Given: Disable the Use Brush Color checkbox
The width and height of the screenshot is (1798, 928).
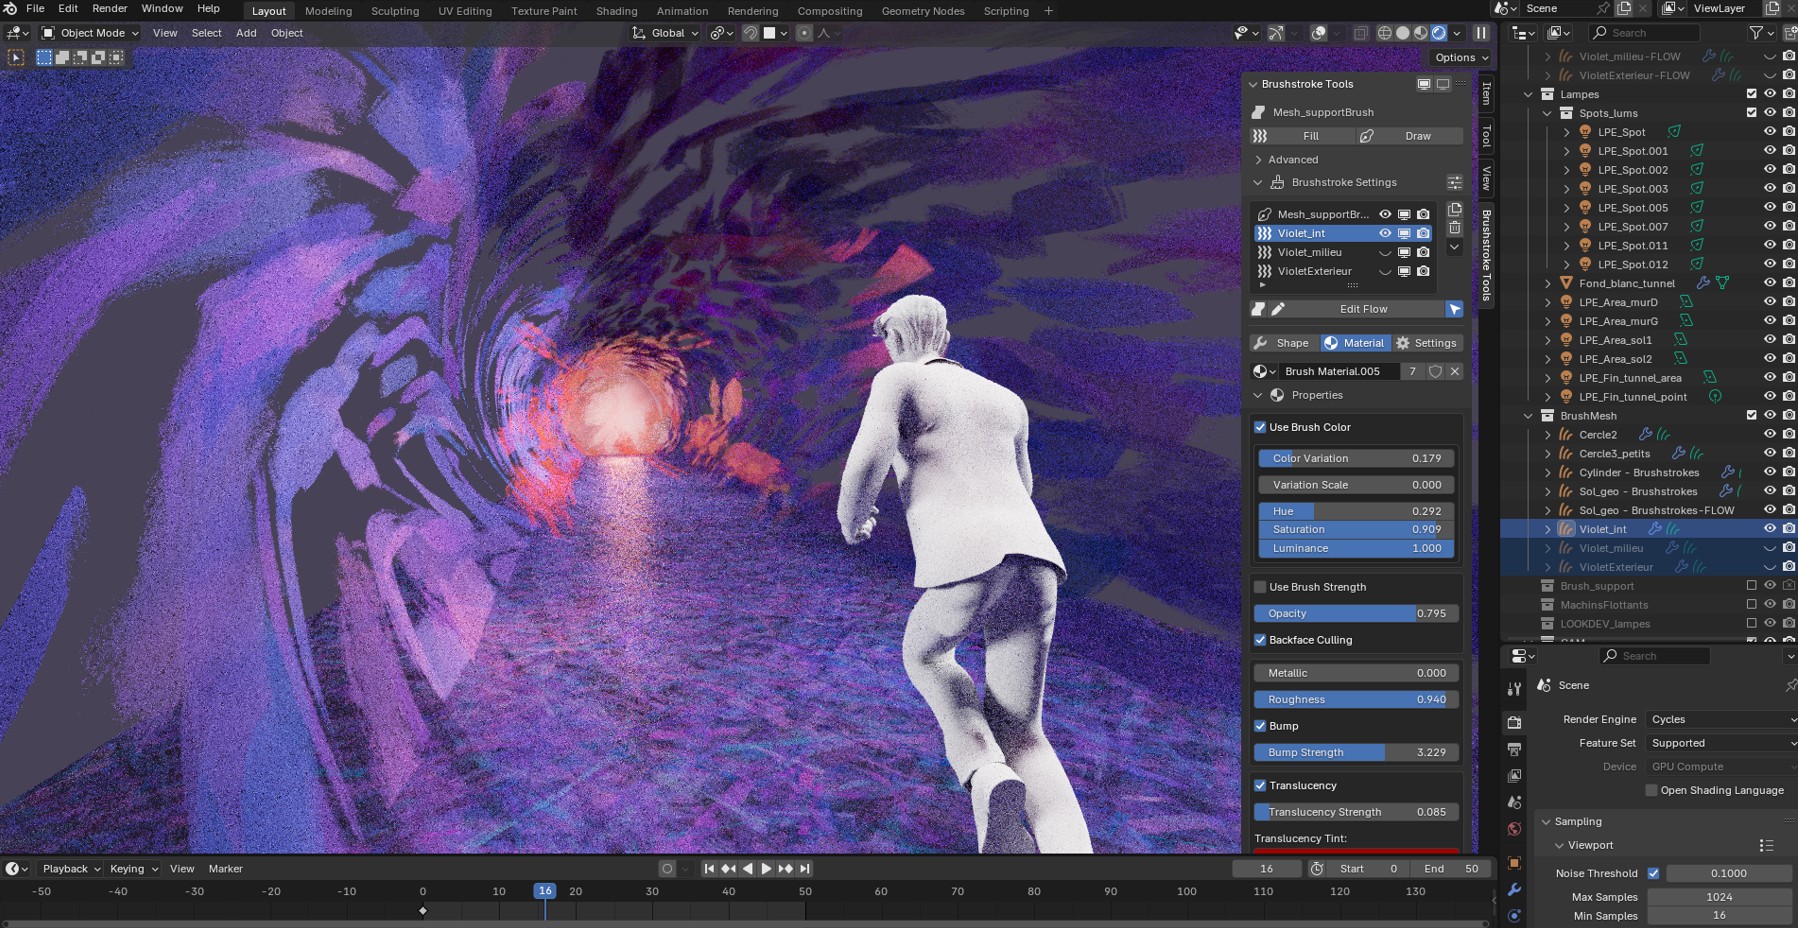Looking at the screenshot, I should [x=1260, y=427].
